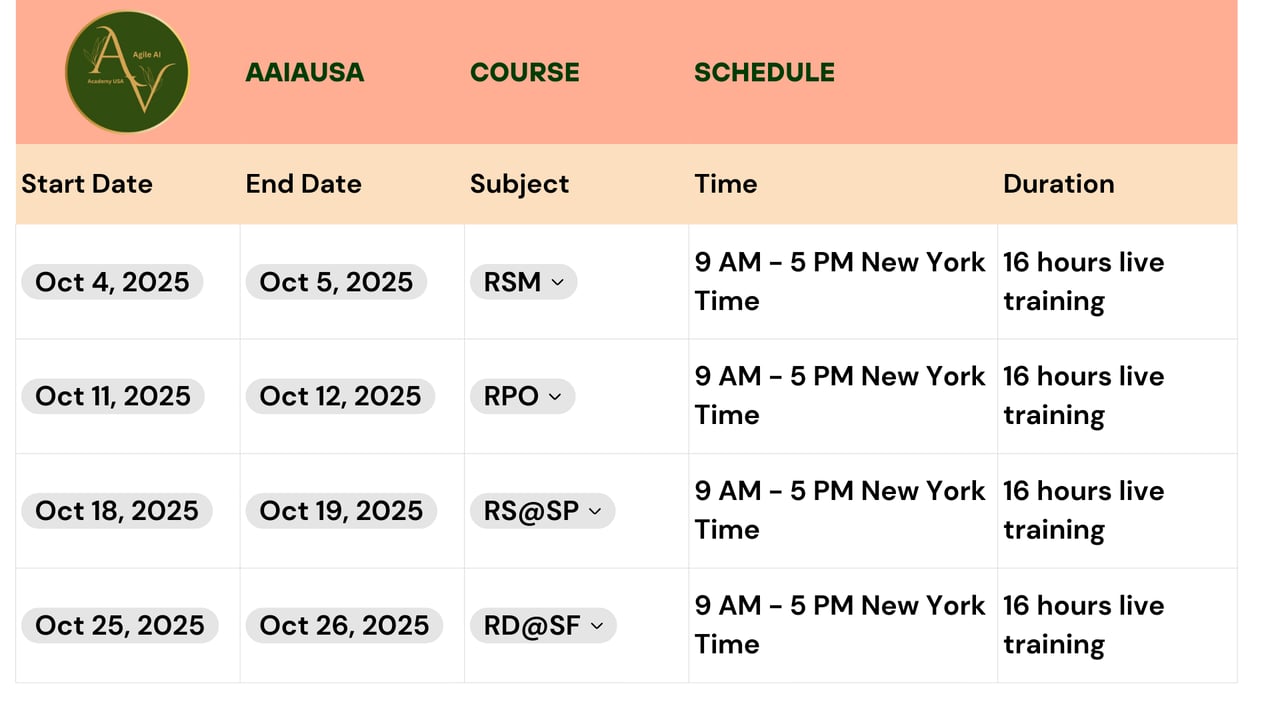Click the Oct 12, 2025 end date chip
This screenshot has height=720, width=1280.
point(340,396)
